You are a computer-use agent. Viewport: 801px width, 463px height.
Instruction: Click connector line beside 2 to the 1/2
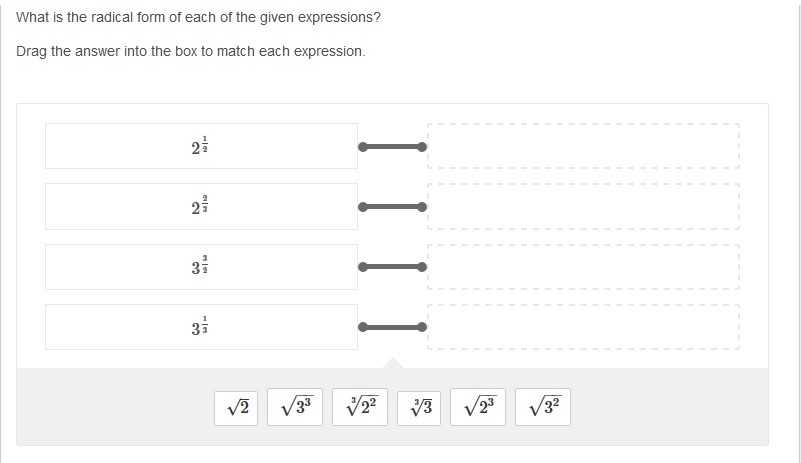393,147
